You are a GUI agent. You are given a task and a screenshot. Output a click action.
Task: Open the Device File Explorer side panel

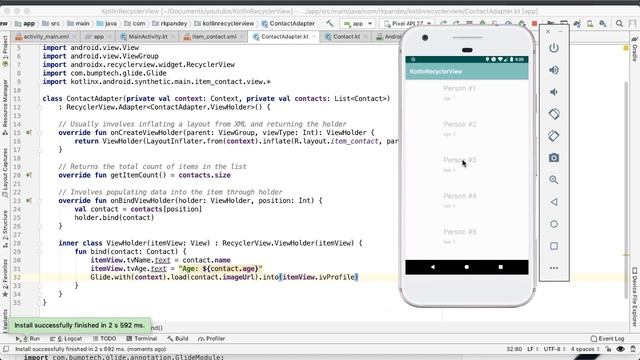point(635,296)
